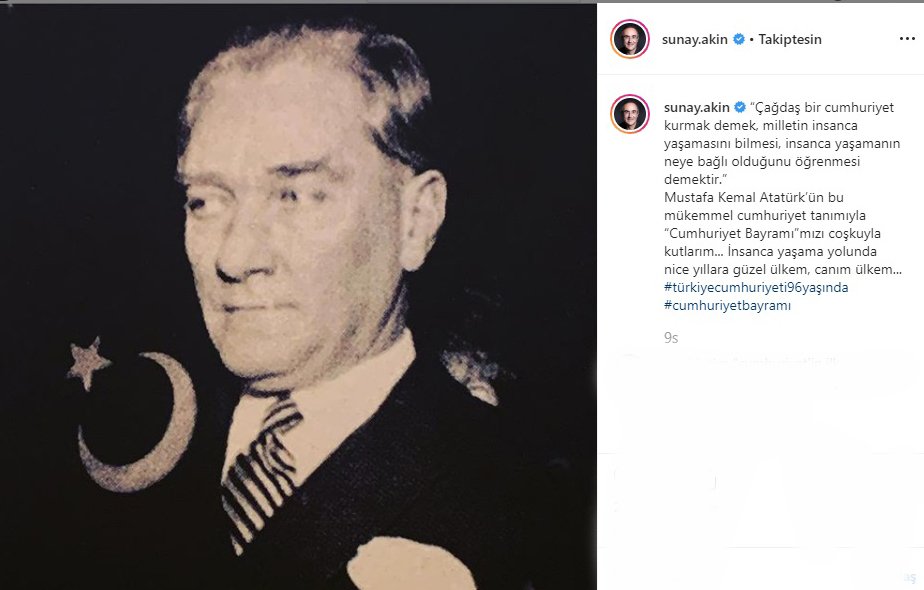This screenshot has width=924, height=590.
Task: Open the #türkiyecumhuriyeti96yaşında hashtag
Action: point(756,288)
